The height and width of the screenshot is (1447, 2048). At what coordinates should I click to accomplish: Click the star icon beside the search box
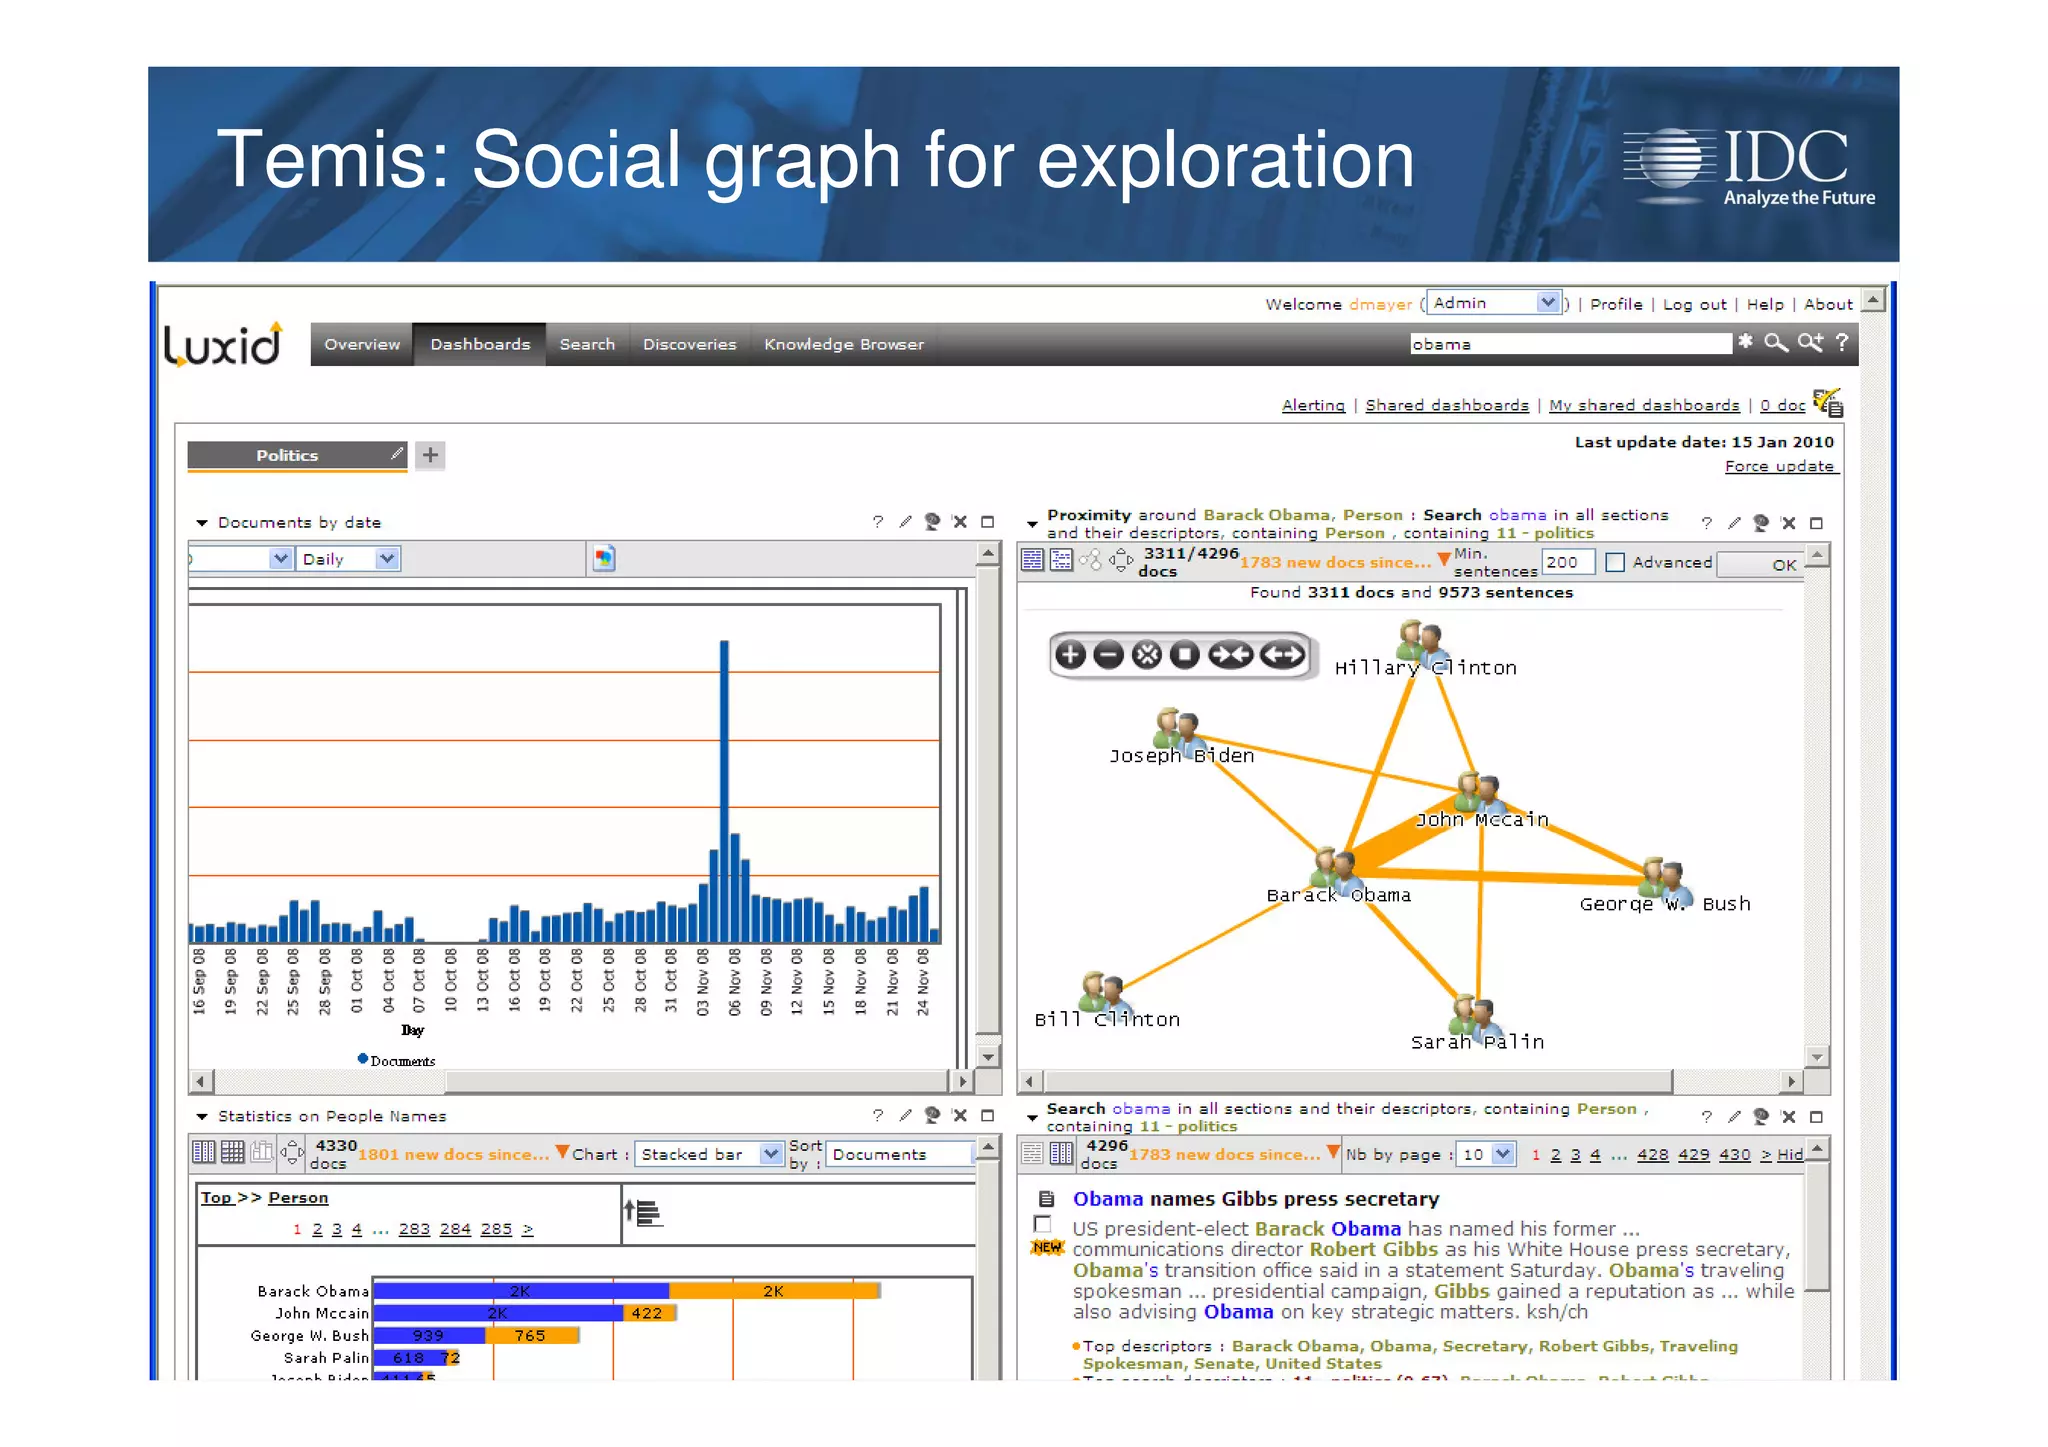pos(1745,342)
